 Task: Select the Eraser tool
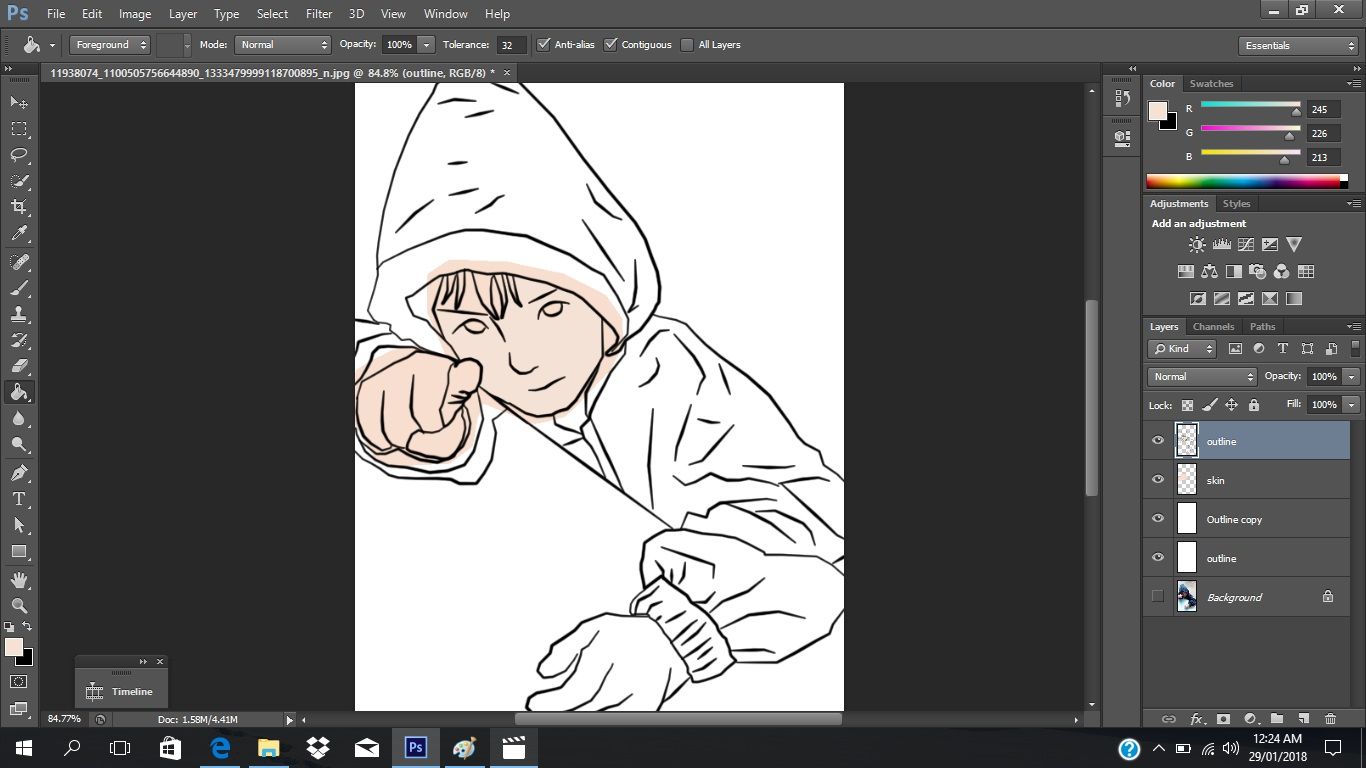coord(19,366)
